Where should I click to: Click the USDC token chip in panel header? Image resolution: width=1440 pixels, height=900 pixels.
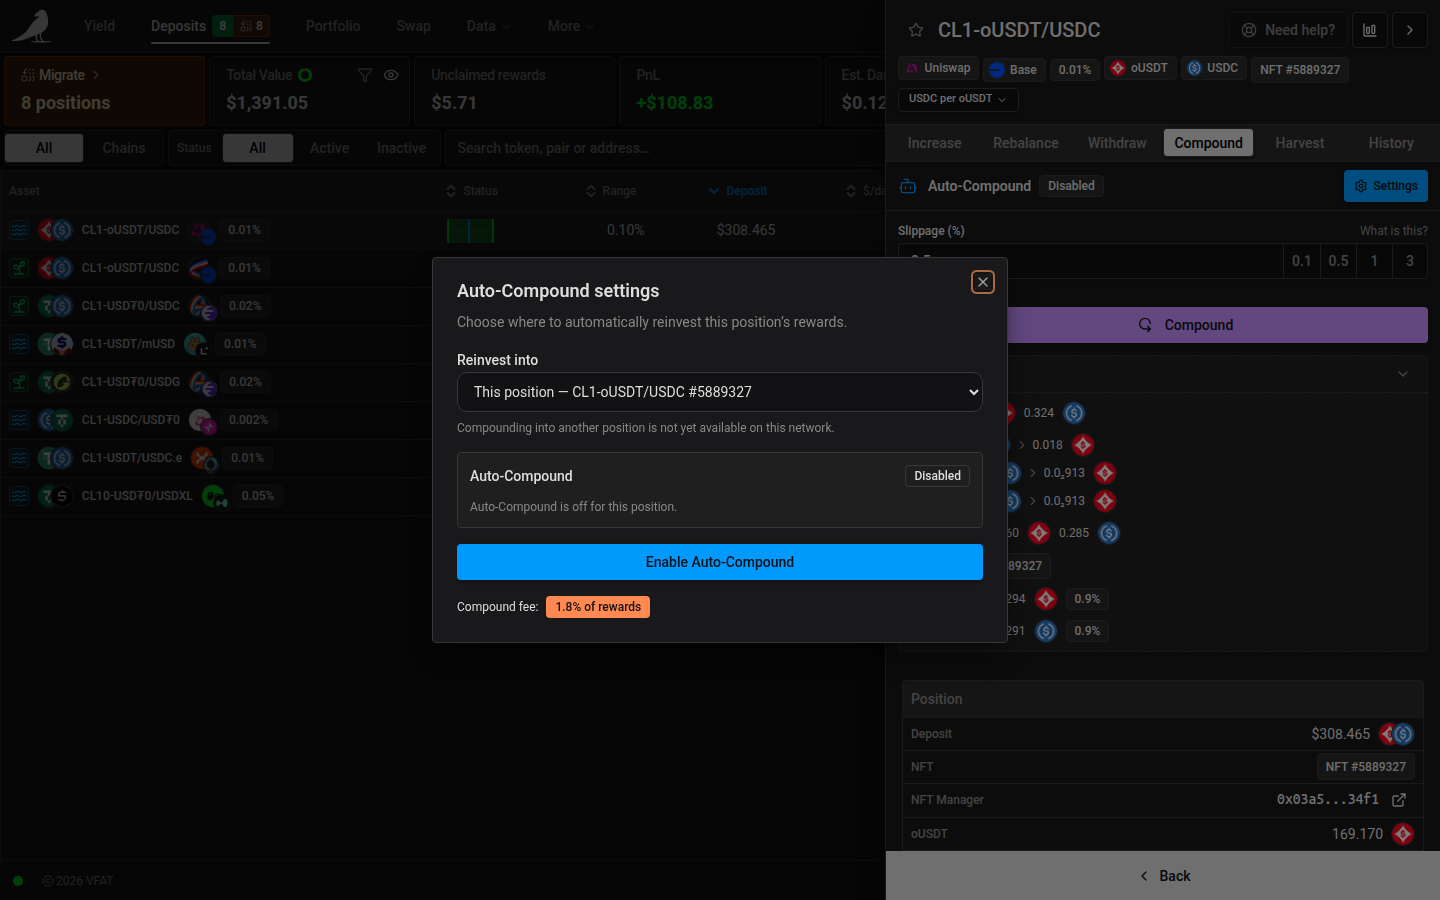pyautogui.click(x=1213, y=69)
